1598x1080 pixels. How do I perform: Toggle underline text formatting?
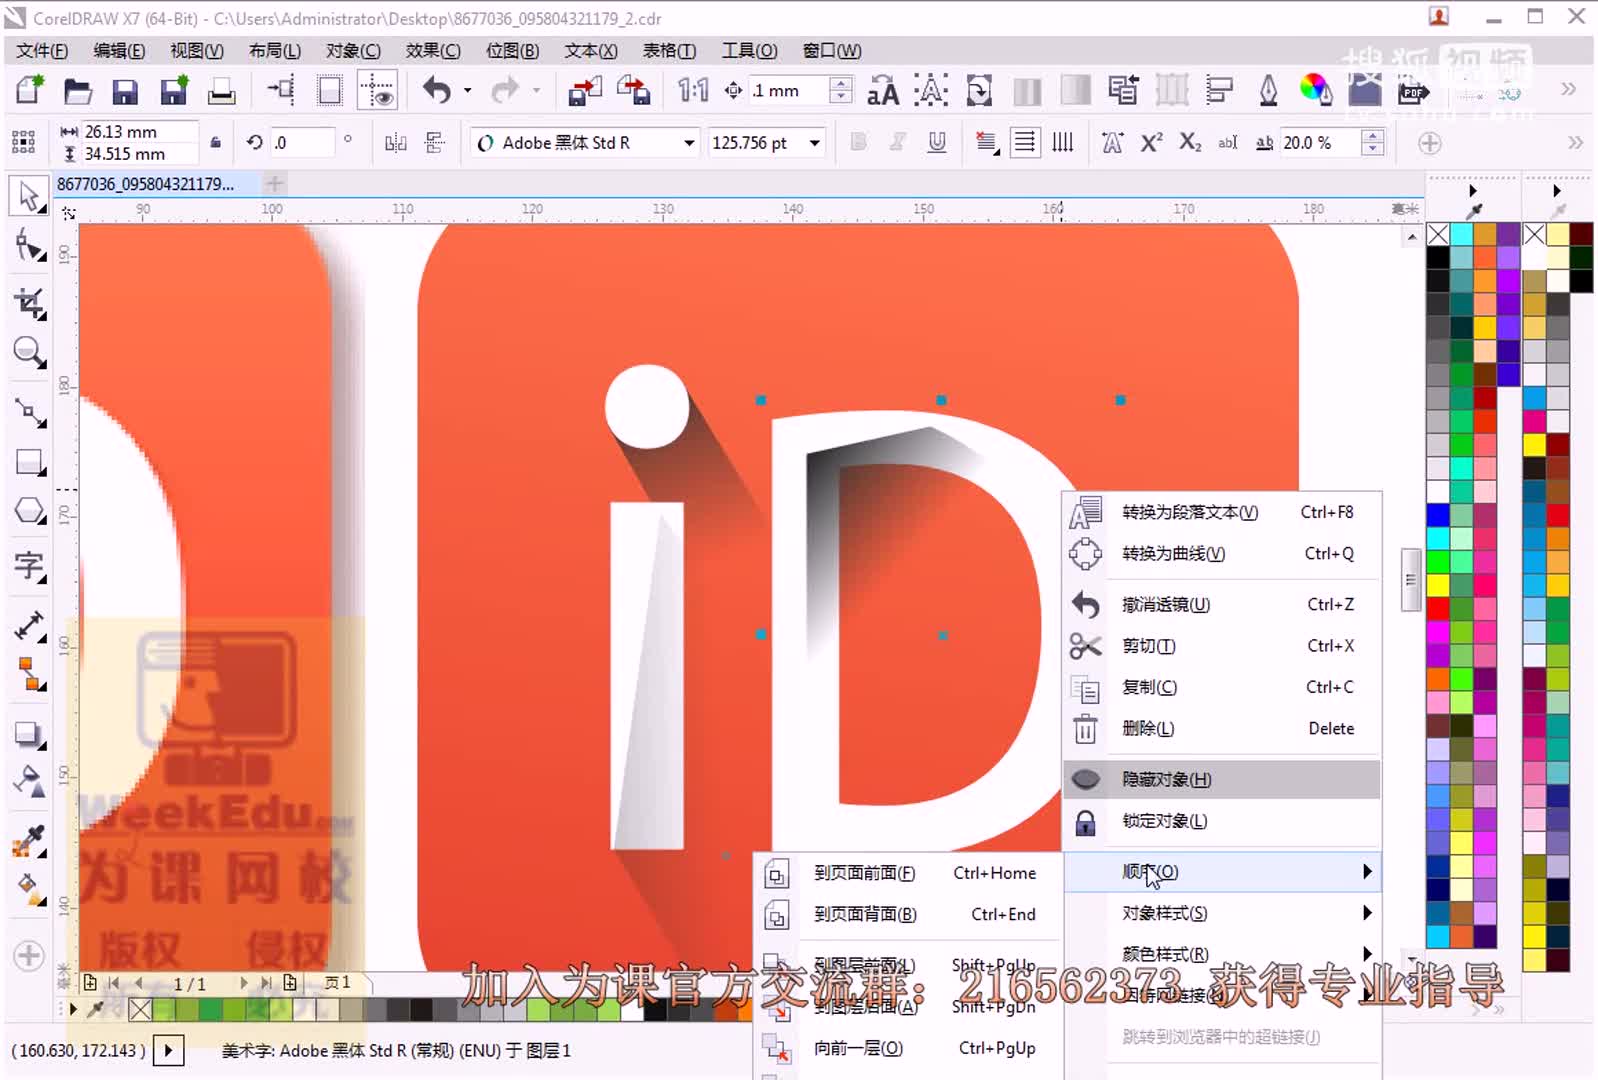tap(936, 143)
